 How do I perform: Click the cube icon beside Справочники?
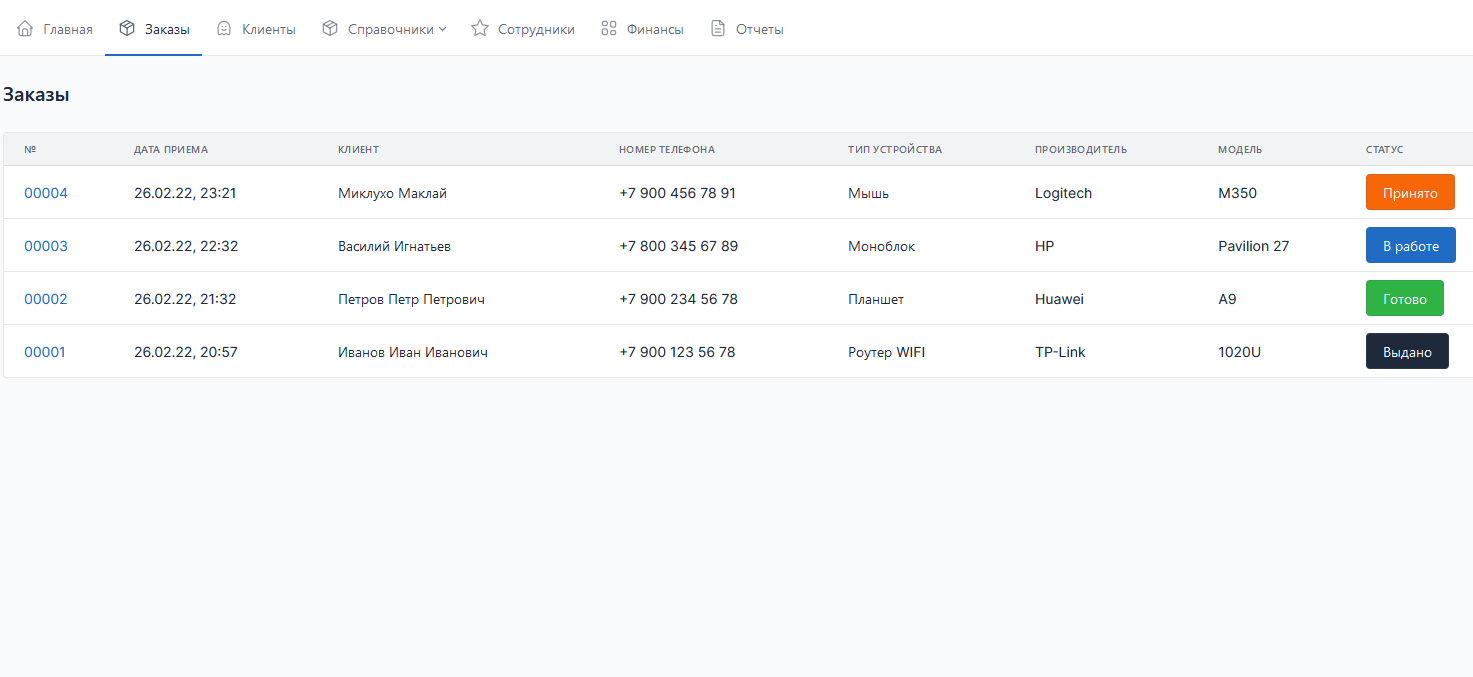coord(330,29)
